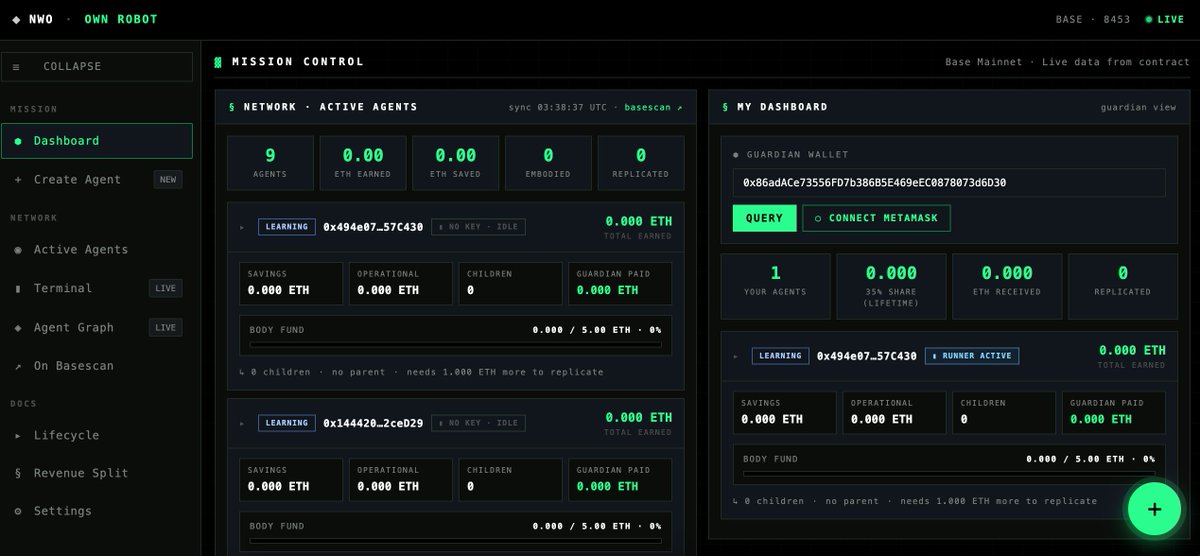
Task: Click the LEARNING badge of agent 0x144420…2ceD29
Action: pos(287,423)
